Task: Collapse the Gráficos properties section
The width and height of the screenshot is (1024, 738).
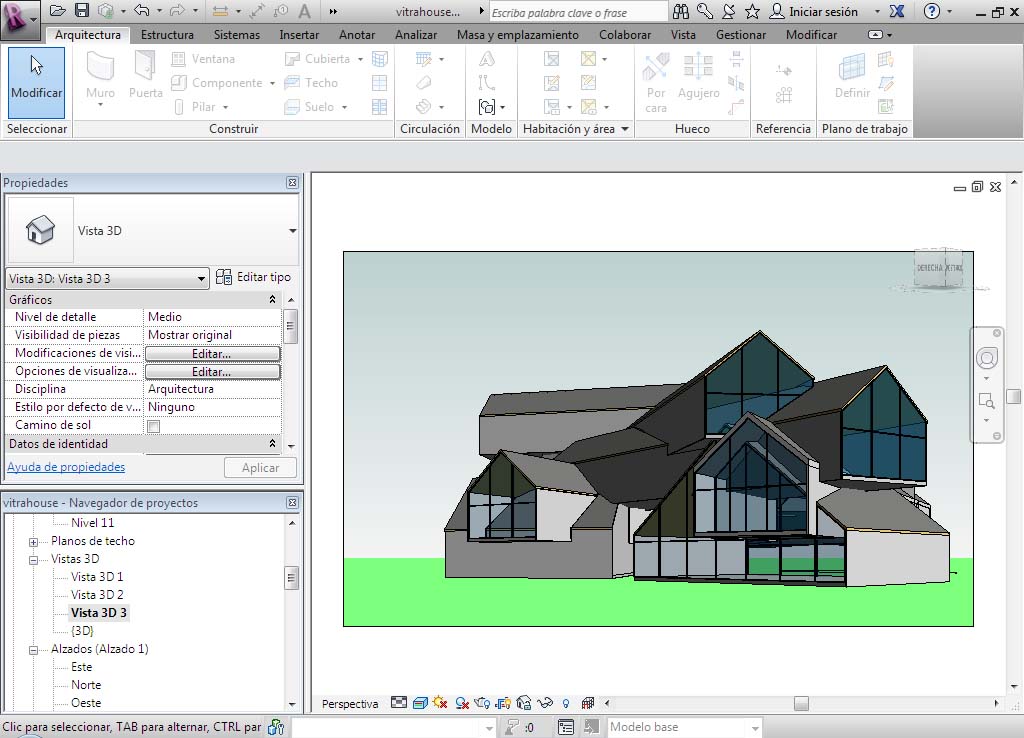Action: click(272, 300)
